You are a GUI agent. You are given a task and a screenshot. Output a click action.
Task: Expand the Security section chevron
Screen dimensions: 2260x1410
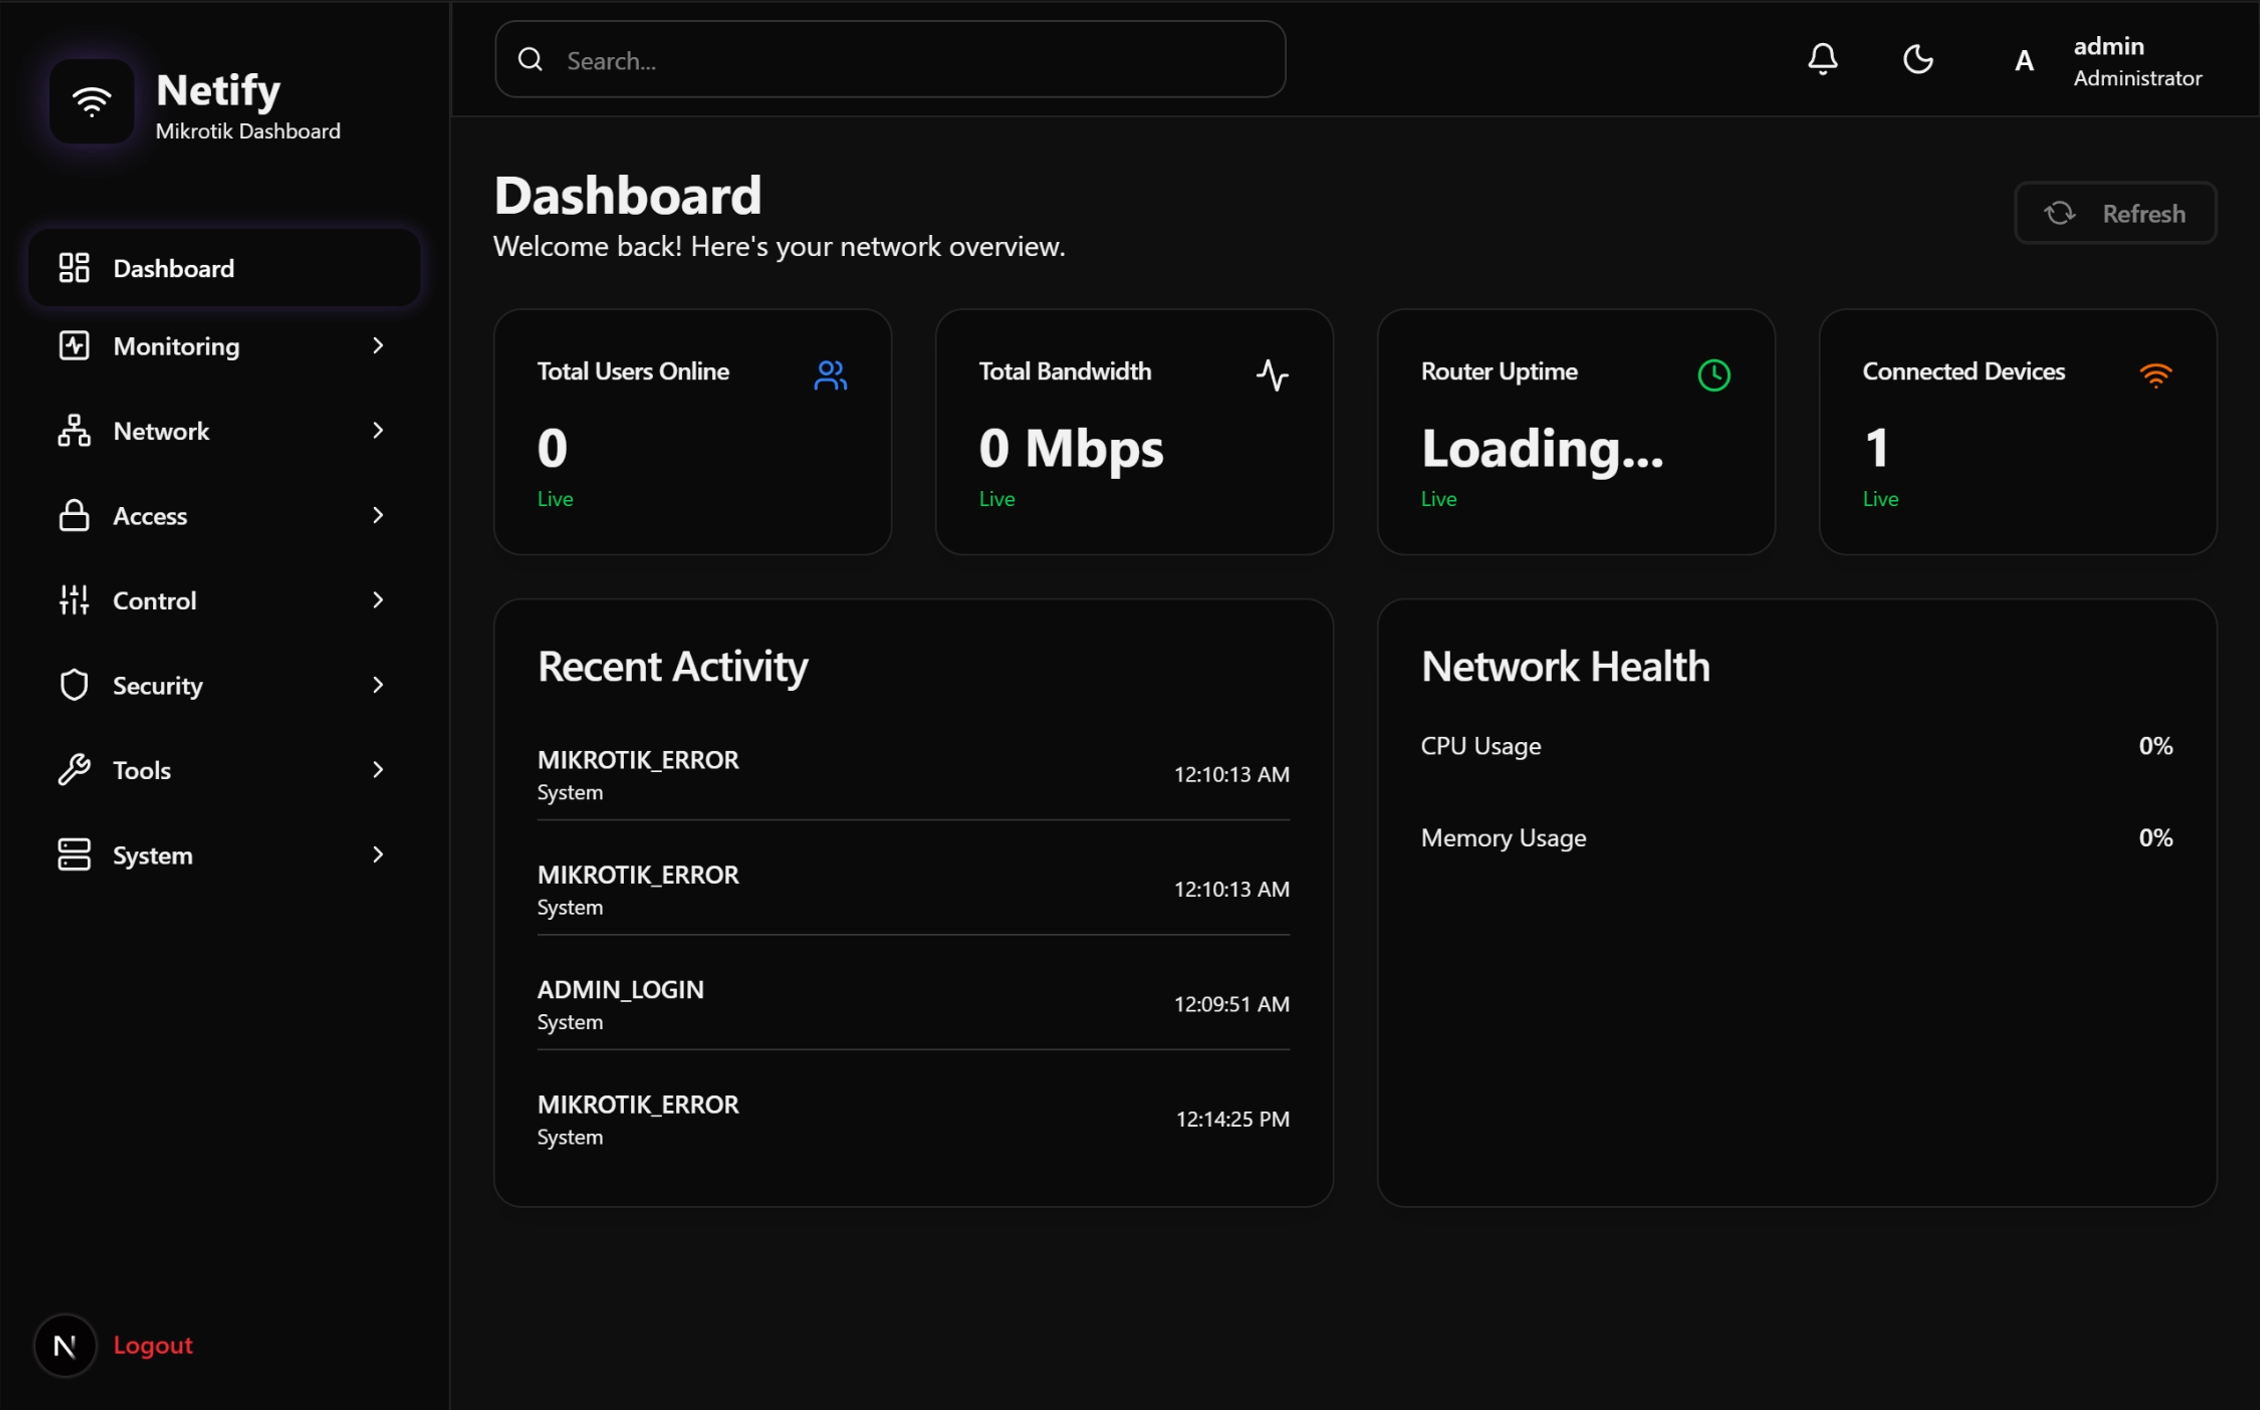(x=378, y=685)
